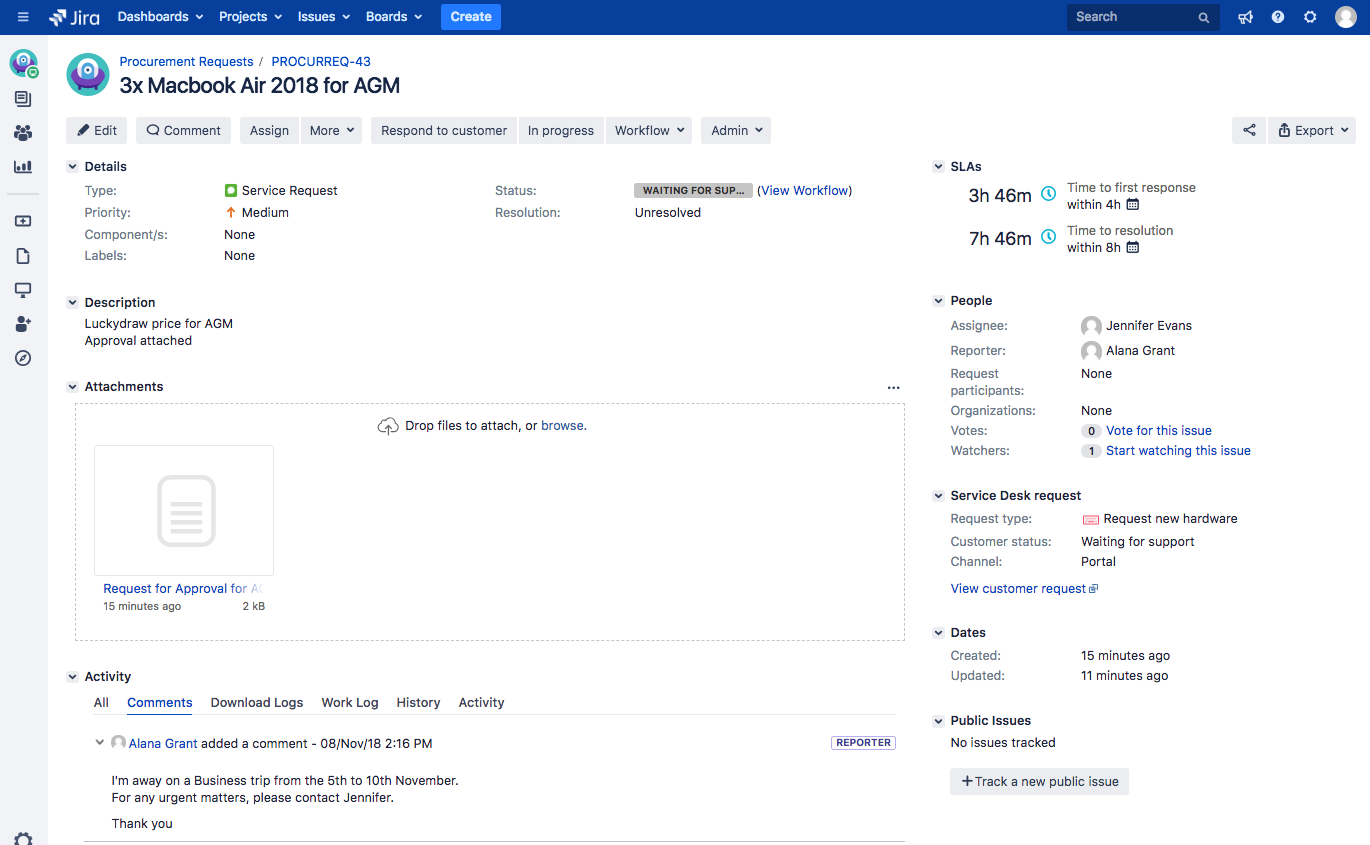Open Jira settings gear in top bar
The height and width of the screenshot is (845, 1370).
click(1310, 17)
